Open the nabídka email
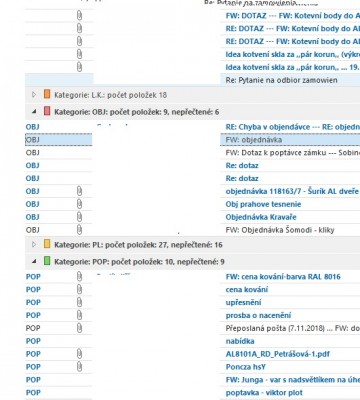This screenshot has width=360, height=400. 240,341
